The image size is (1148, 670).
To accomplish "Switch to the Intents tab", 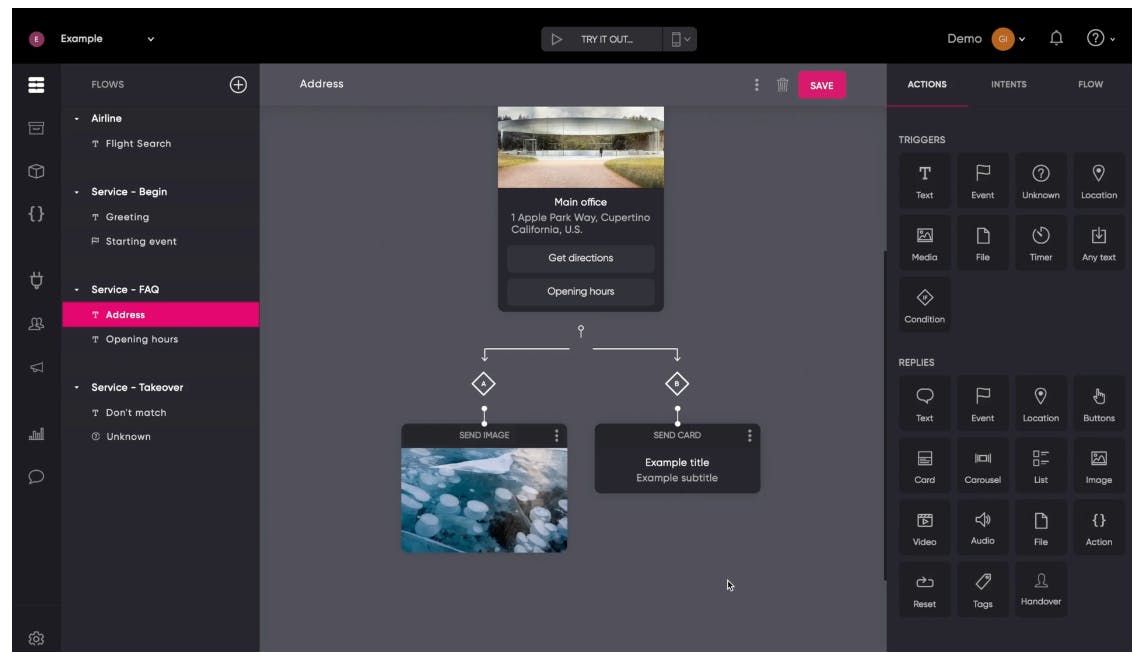I will (x=1008, y=84).
